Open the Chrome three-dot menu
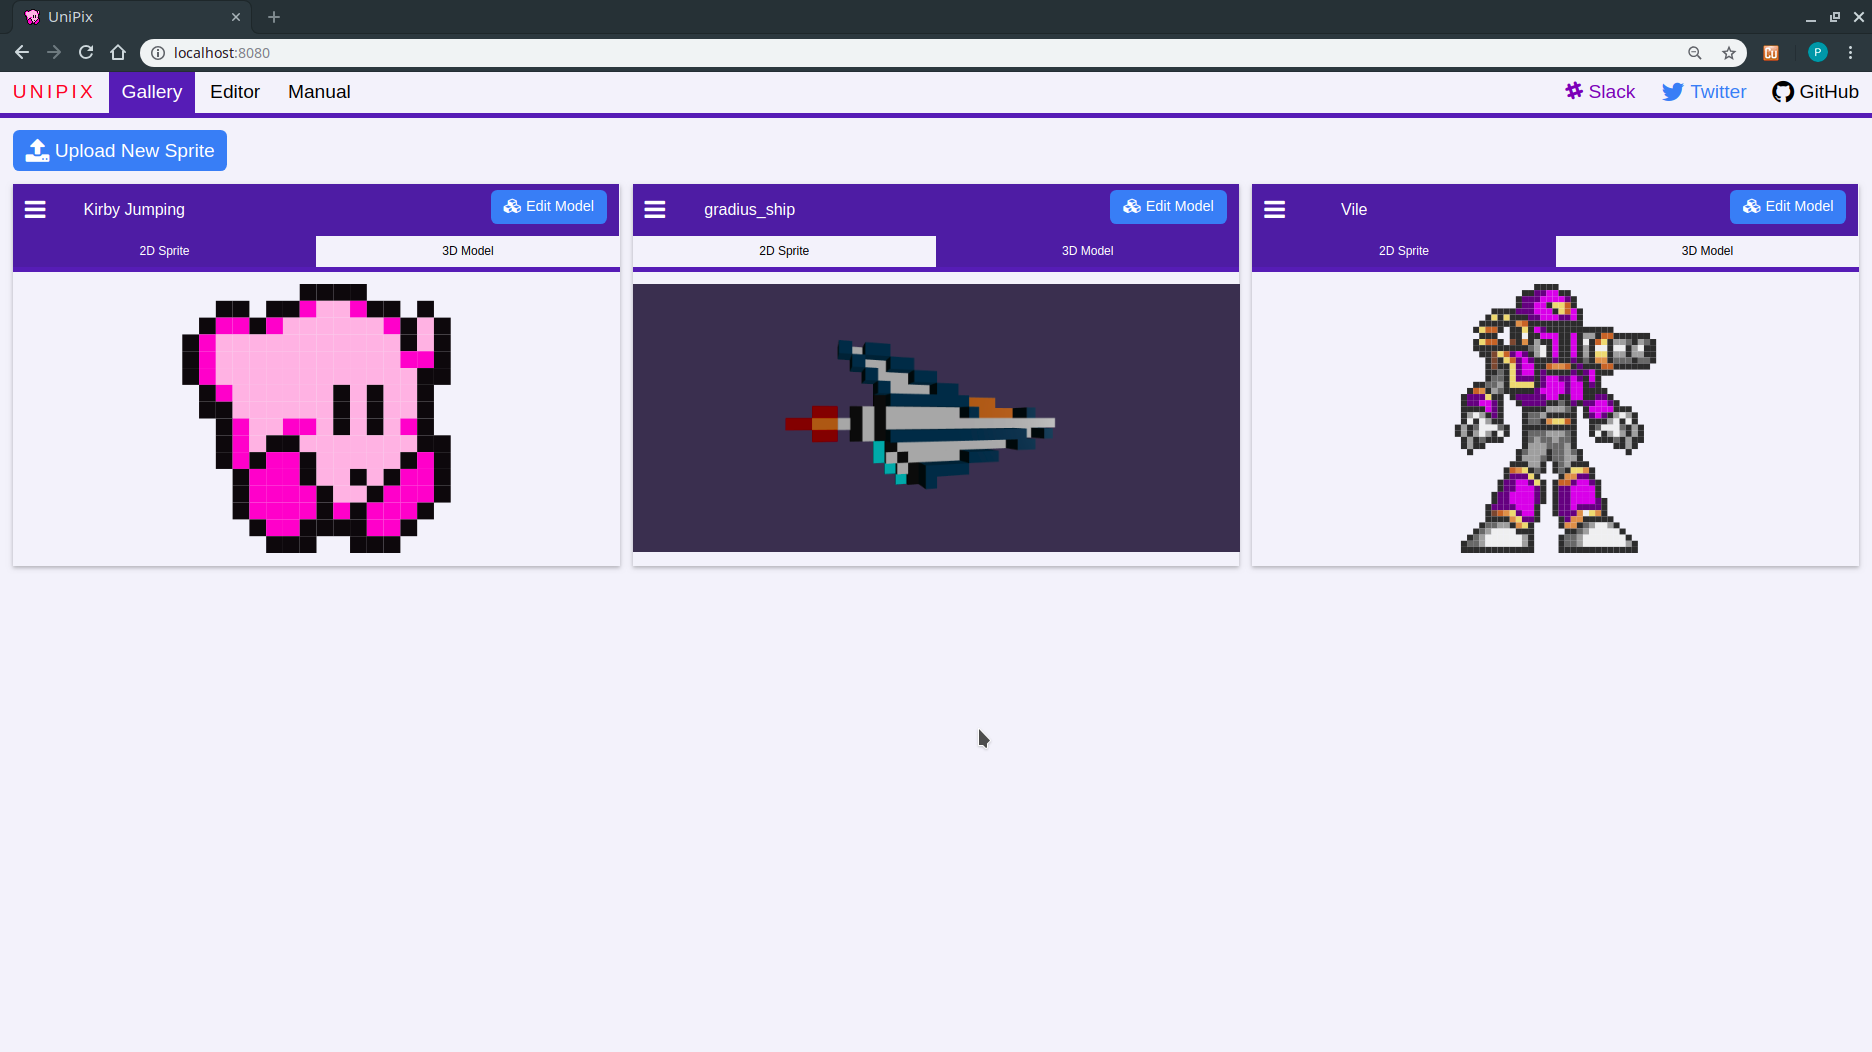The height and width of the screenshot is (1052, 1872). (x=1852, y=53)
